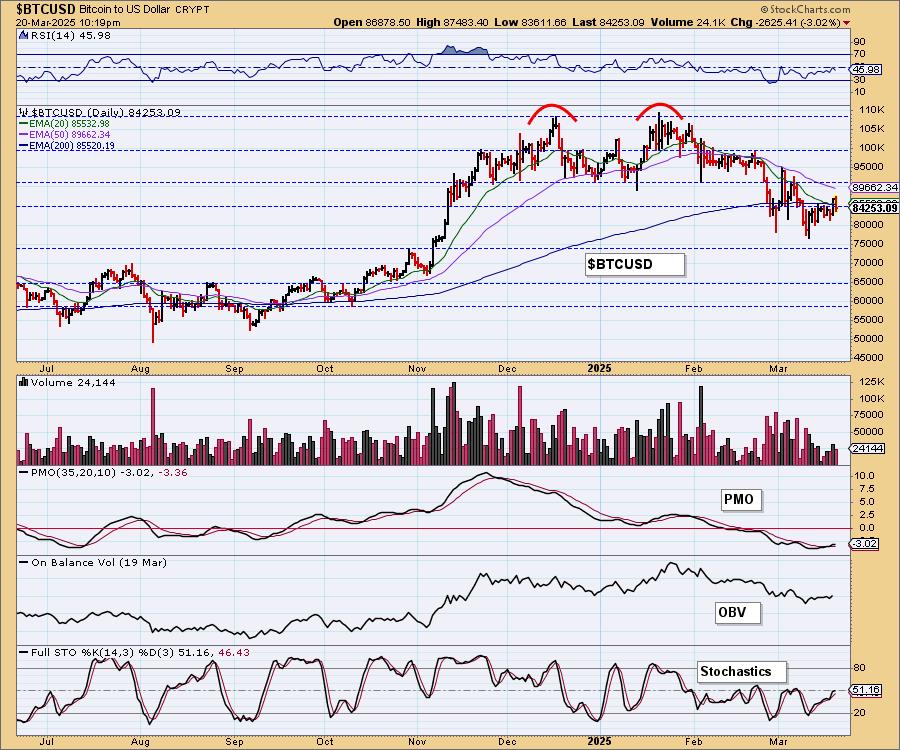Click the Stochastics annotation box

click(x=741, y=671)
